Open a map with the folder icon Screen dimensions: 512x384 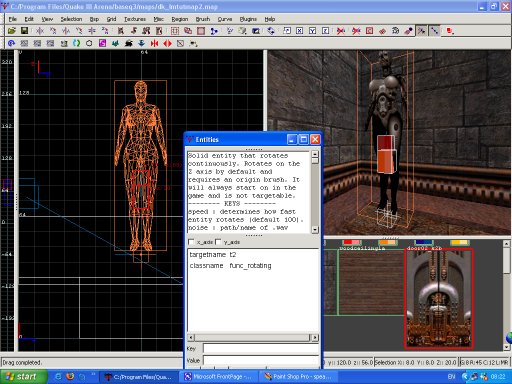coord(12,31)
